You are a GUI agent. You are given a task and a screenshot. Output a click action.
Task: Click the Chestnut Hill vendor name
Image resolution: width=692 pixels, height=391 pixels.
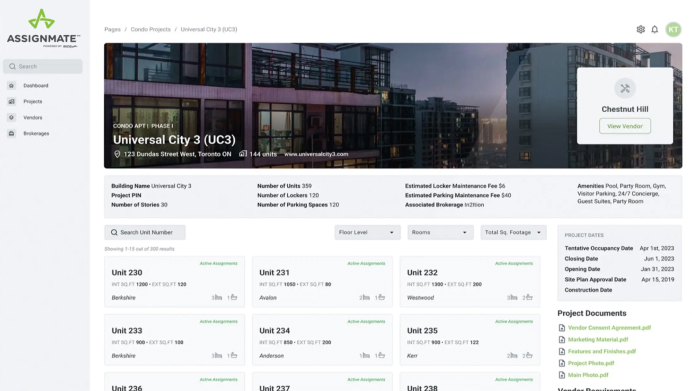click(x=624, y=109)
